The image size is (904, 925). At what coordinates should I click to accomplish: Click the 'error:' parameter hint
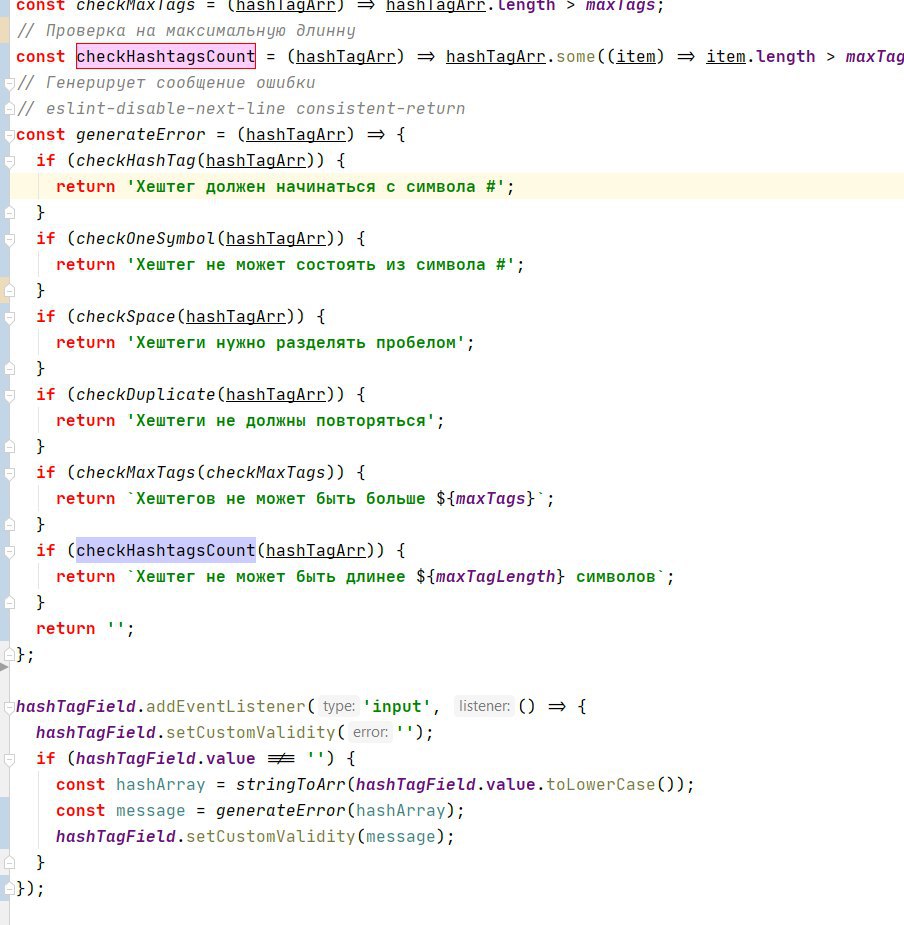[x=371, y=732]
